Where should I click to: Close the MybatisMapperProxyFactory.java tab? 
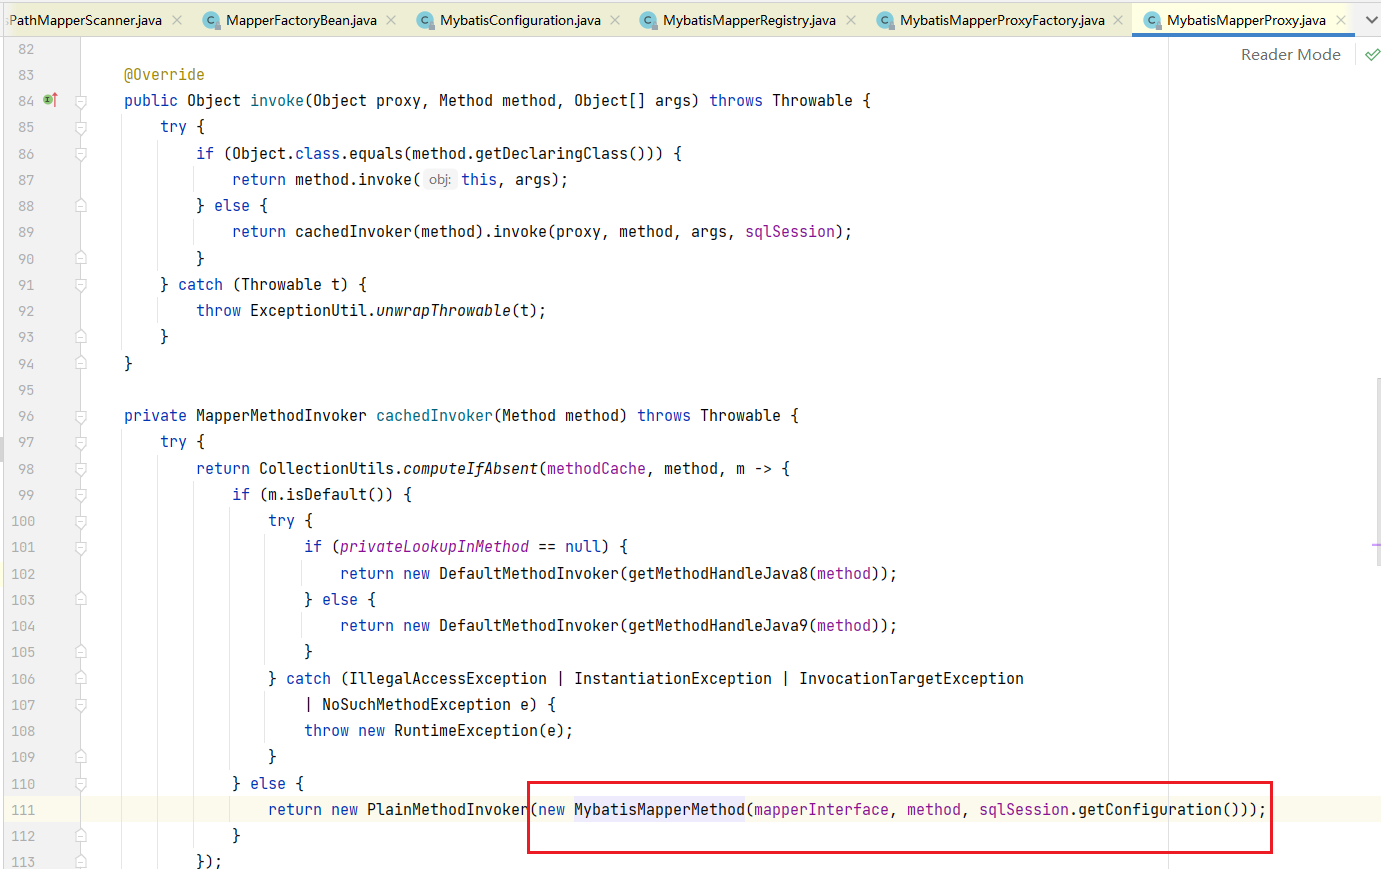pyautogui.click(x=1118, y=20)
